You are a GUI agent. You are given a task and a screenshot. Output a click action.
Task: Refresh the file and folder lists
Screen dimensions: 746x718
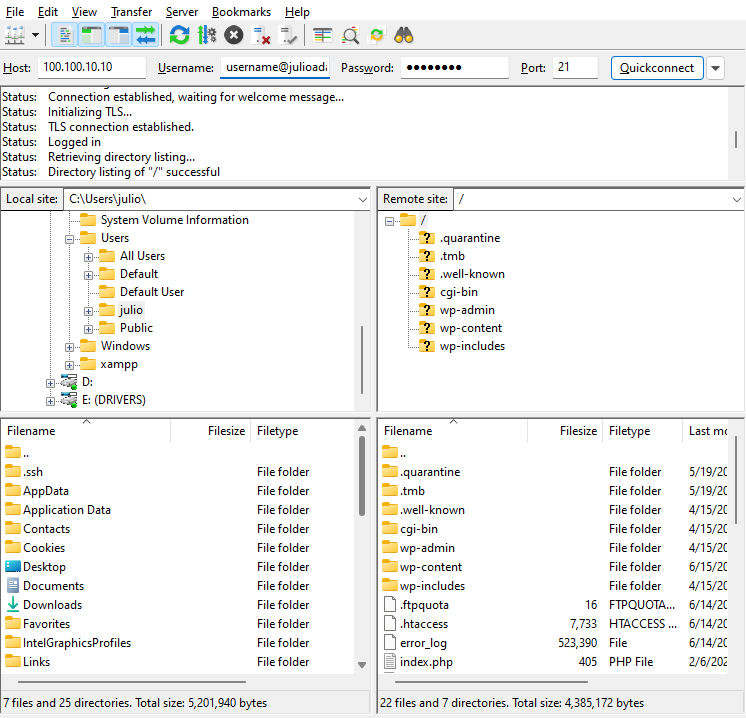click(179, 35)
